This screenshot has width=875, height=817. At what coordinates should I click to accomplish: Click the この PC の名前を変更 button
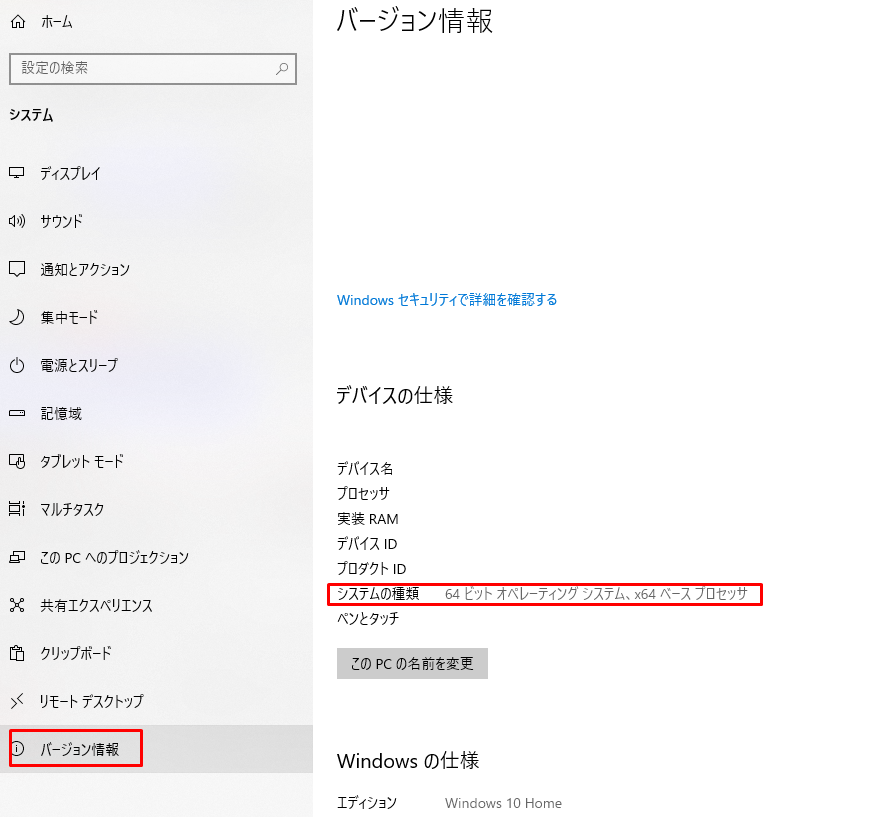(412, 664)
